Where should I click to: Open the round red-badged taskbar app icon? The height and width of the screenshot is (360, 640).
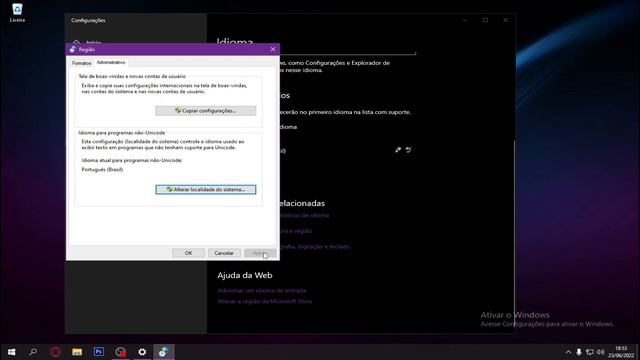click(x=120, y=352)
